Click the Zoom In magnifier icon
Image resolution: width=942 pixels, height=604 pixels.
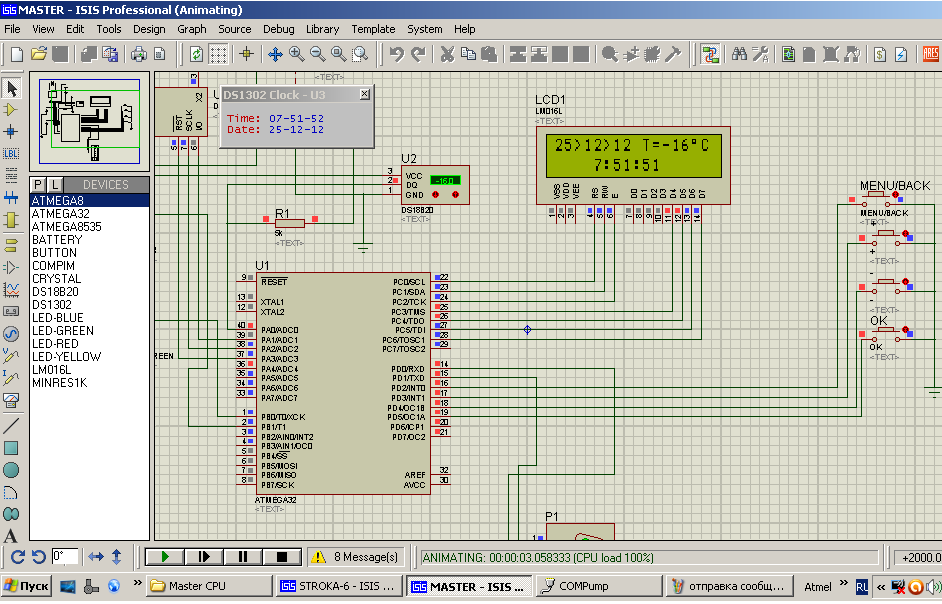(297, 54)
